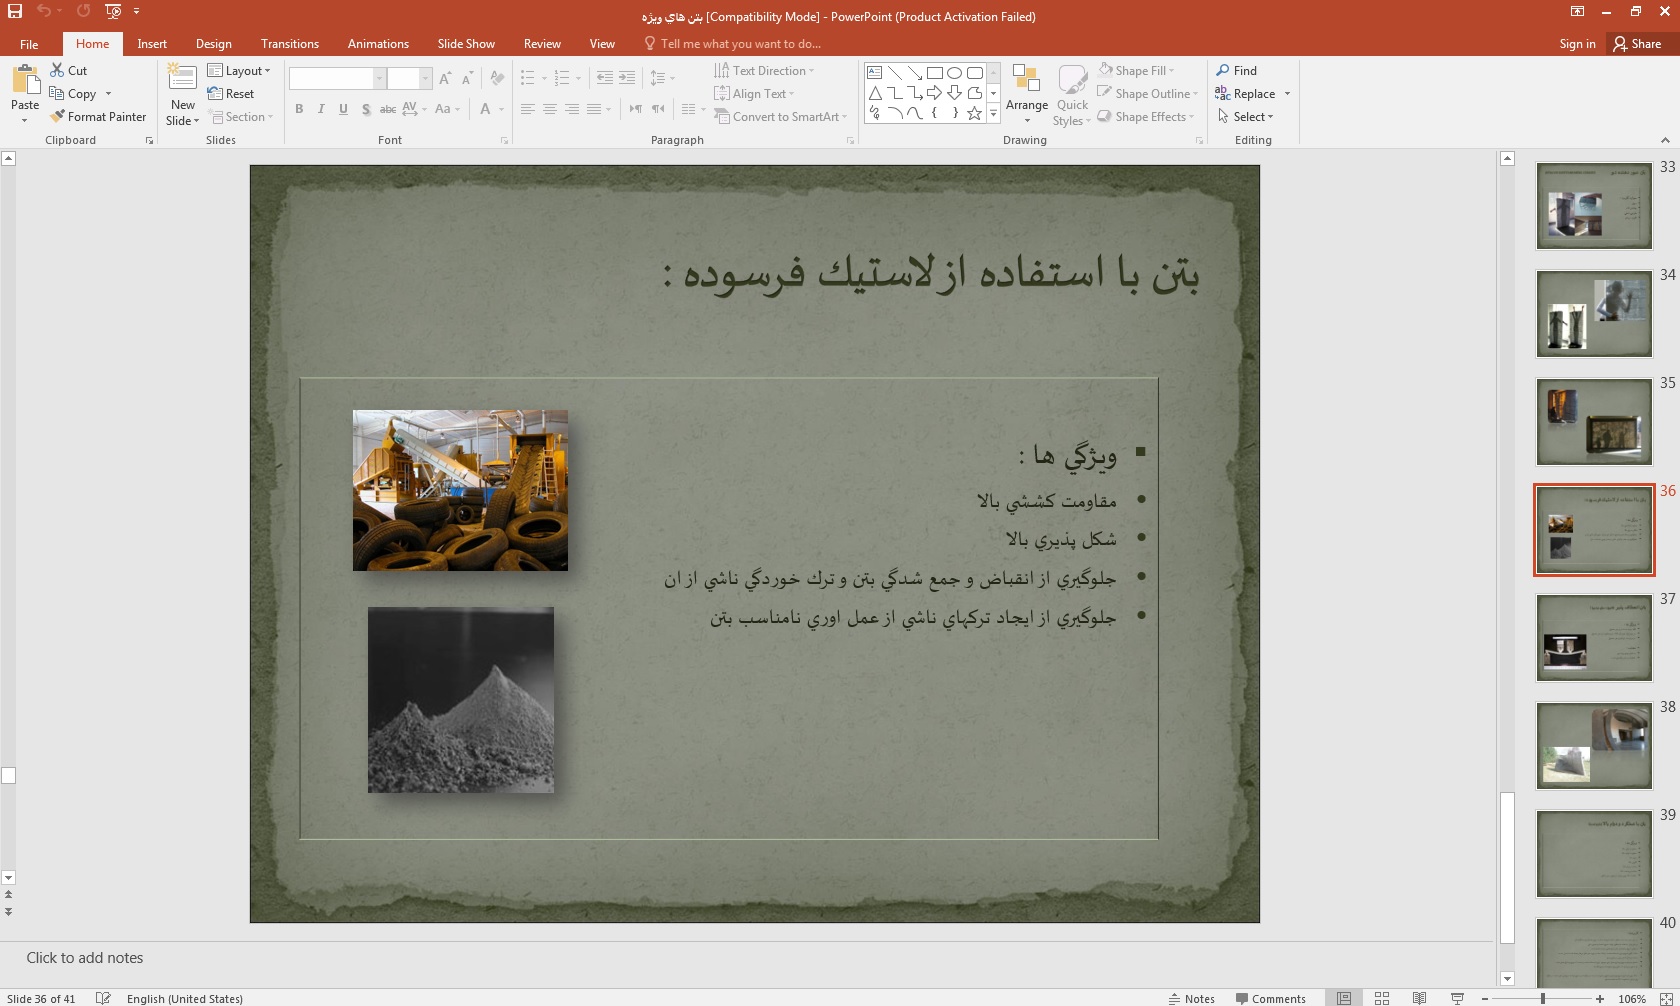
Task: Click the Save icon in title bar
Action: point(15,11)
